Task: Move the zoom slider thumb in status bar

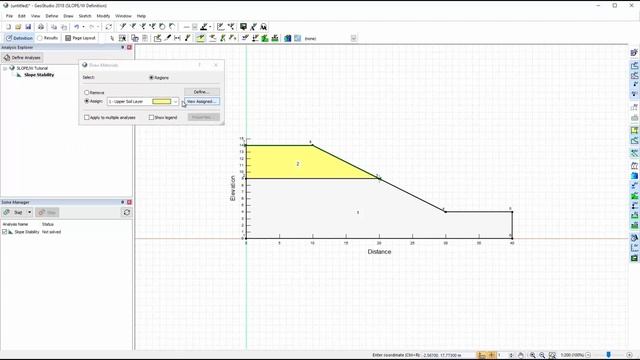Action: [608, 355]
